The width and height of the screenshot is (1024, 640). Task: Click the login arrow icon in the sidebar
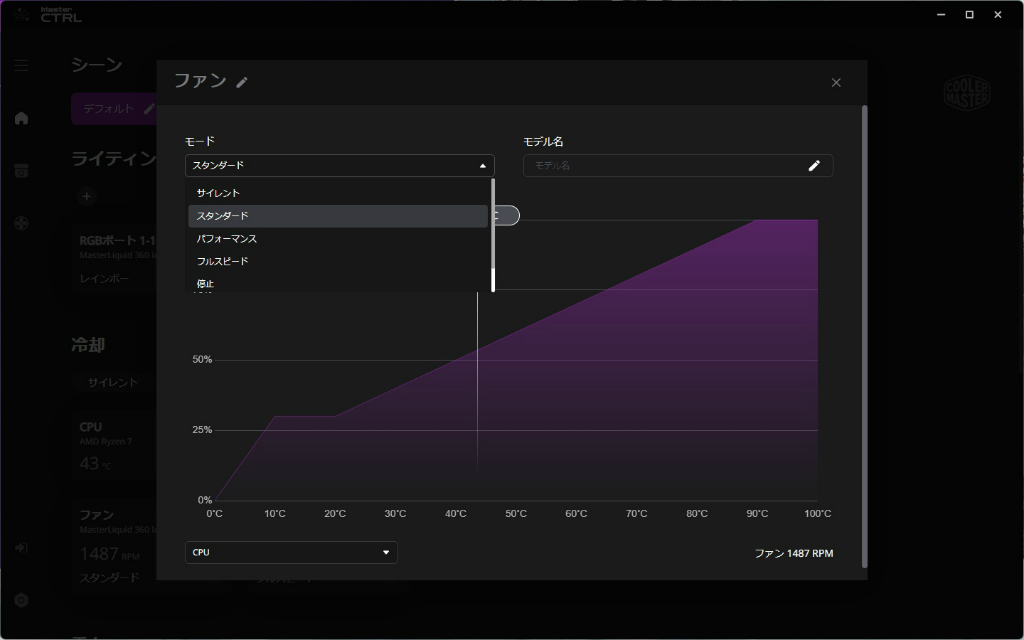click(x=22, y=547)
